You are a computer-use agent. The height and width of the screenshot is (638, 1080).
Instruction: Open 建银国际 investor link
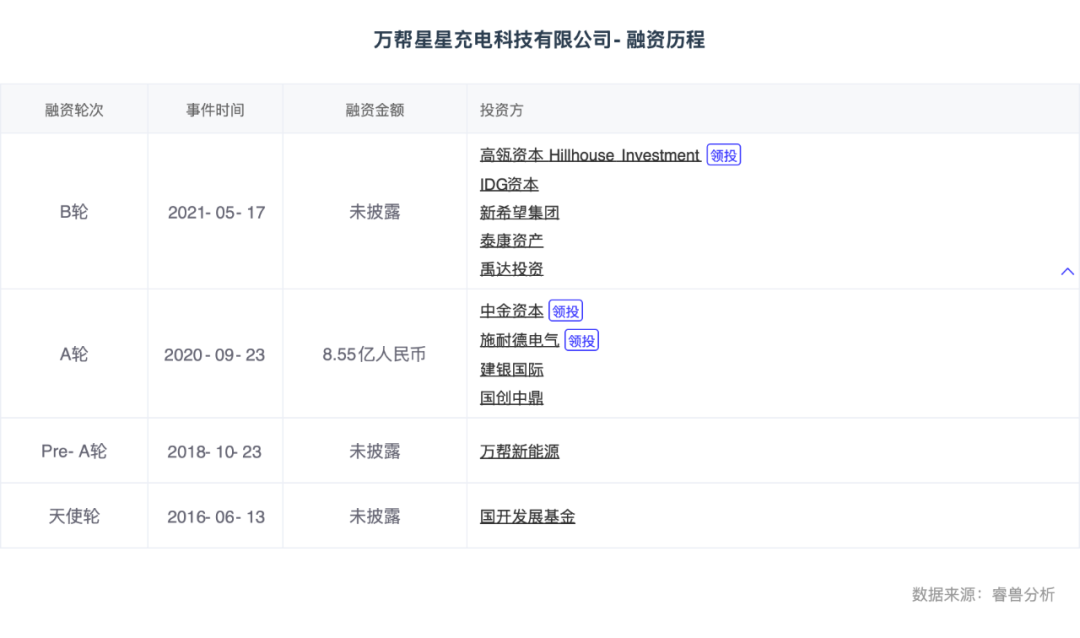(511, 370)
